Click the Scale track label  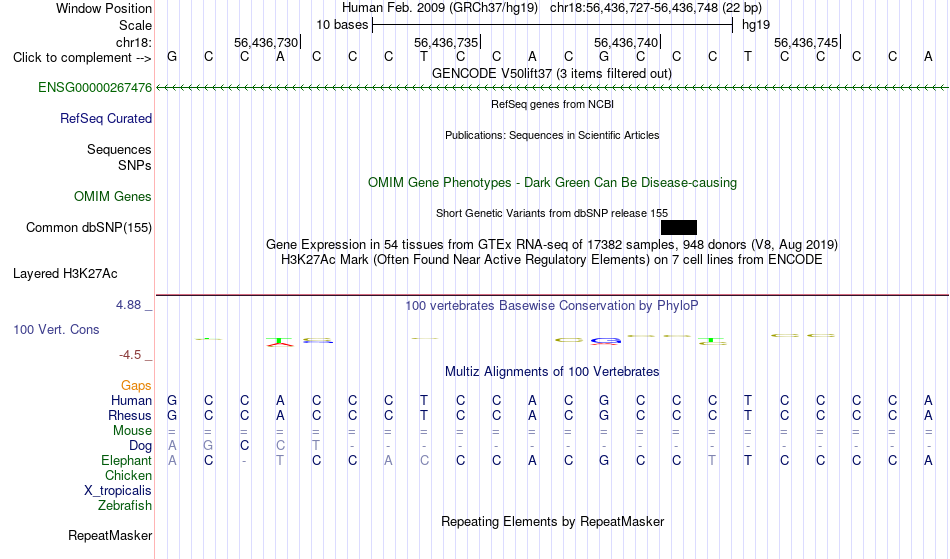tap(136, 25)
